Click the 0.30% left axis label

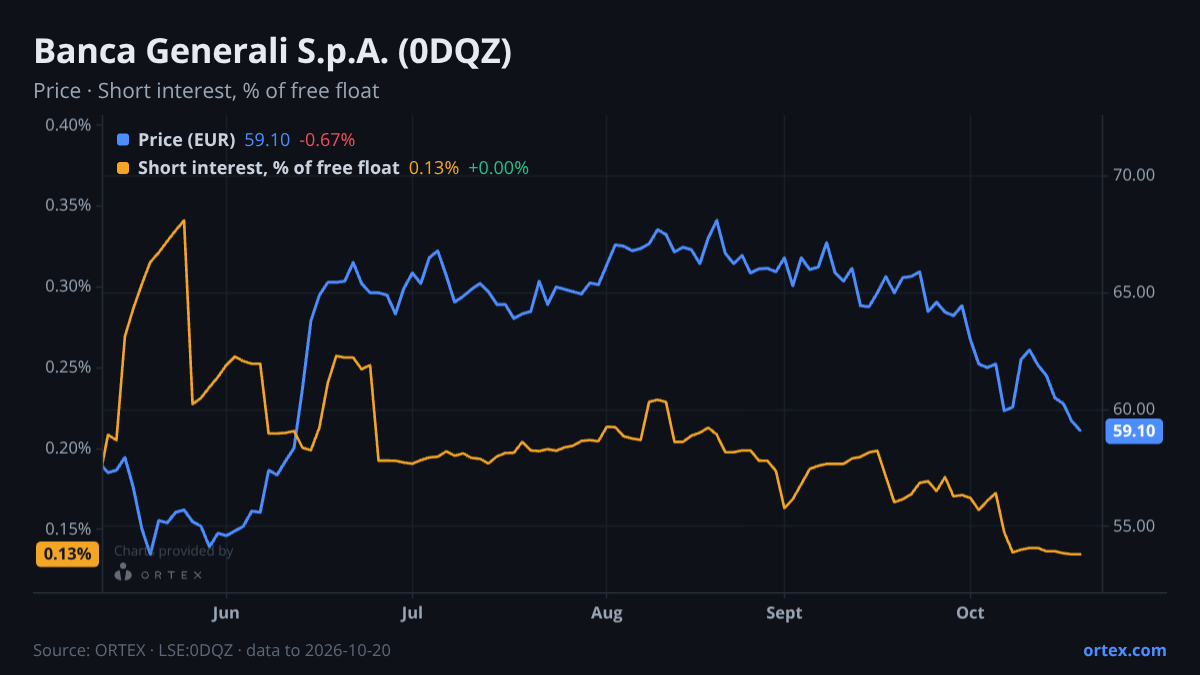(x=68, y=287)
